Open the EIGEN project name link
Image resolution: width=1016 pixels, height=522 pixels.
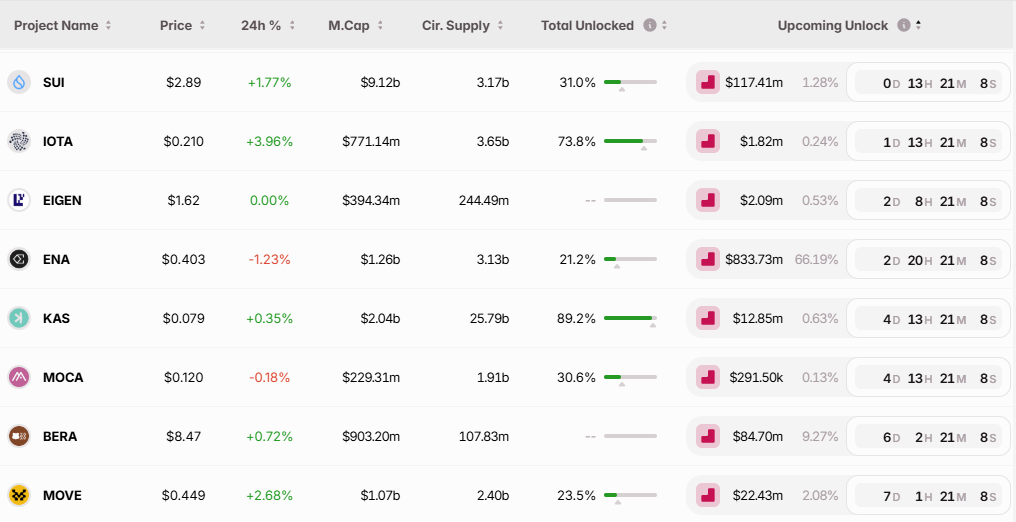coord(62,201)
